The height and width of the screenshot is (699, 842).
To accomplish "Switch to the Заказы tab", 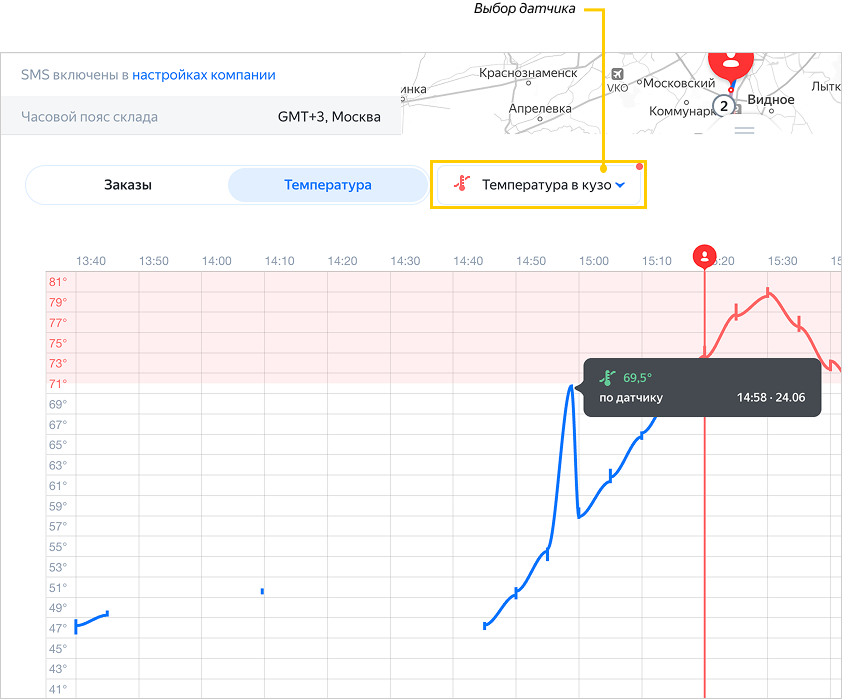I will click(128, 185).
